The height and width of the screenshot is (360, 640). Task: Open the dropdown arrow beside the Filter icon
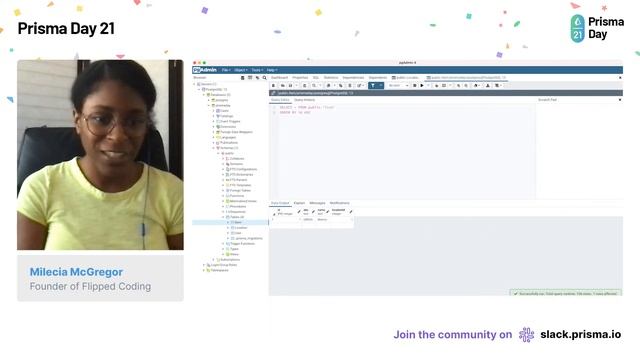(x=381, y=85)
